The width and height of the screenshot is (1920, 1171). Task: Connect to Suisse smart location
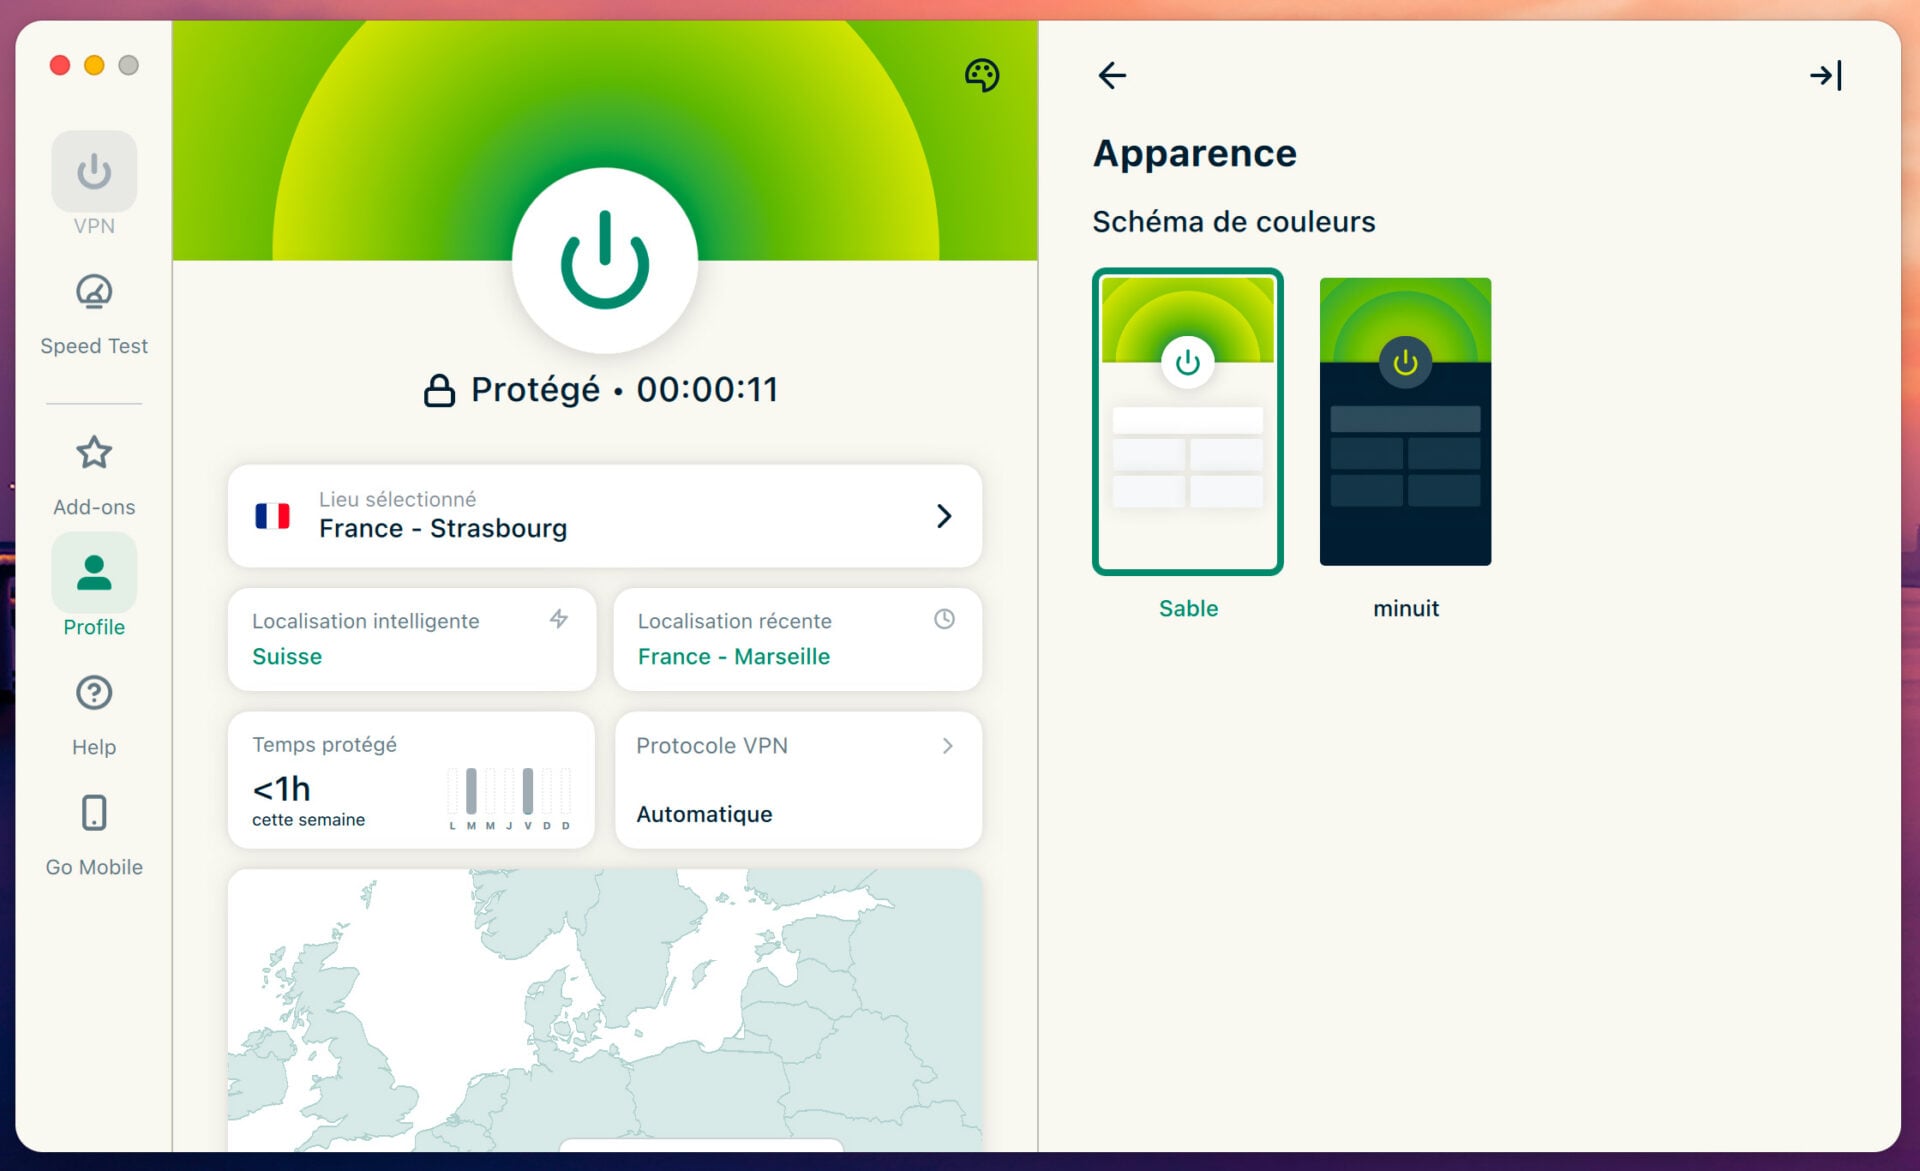[410, 640]
